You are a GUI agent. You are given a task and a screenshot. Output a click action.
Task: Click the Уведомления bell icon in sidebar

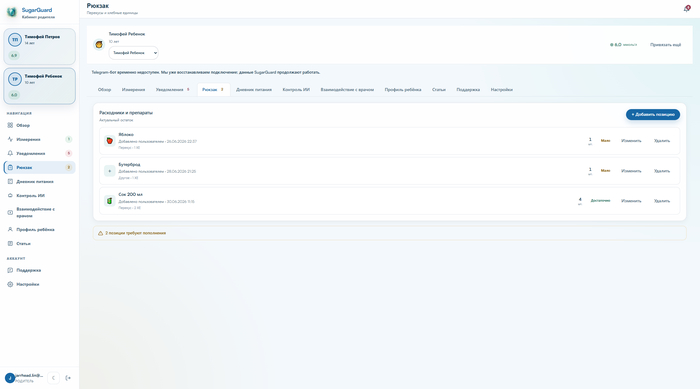pyautogui.click(x=10, y=153)
